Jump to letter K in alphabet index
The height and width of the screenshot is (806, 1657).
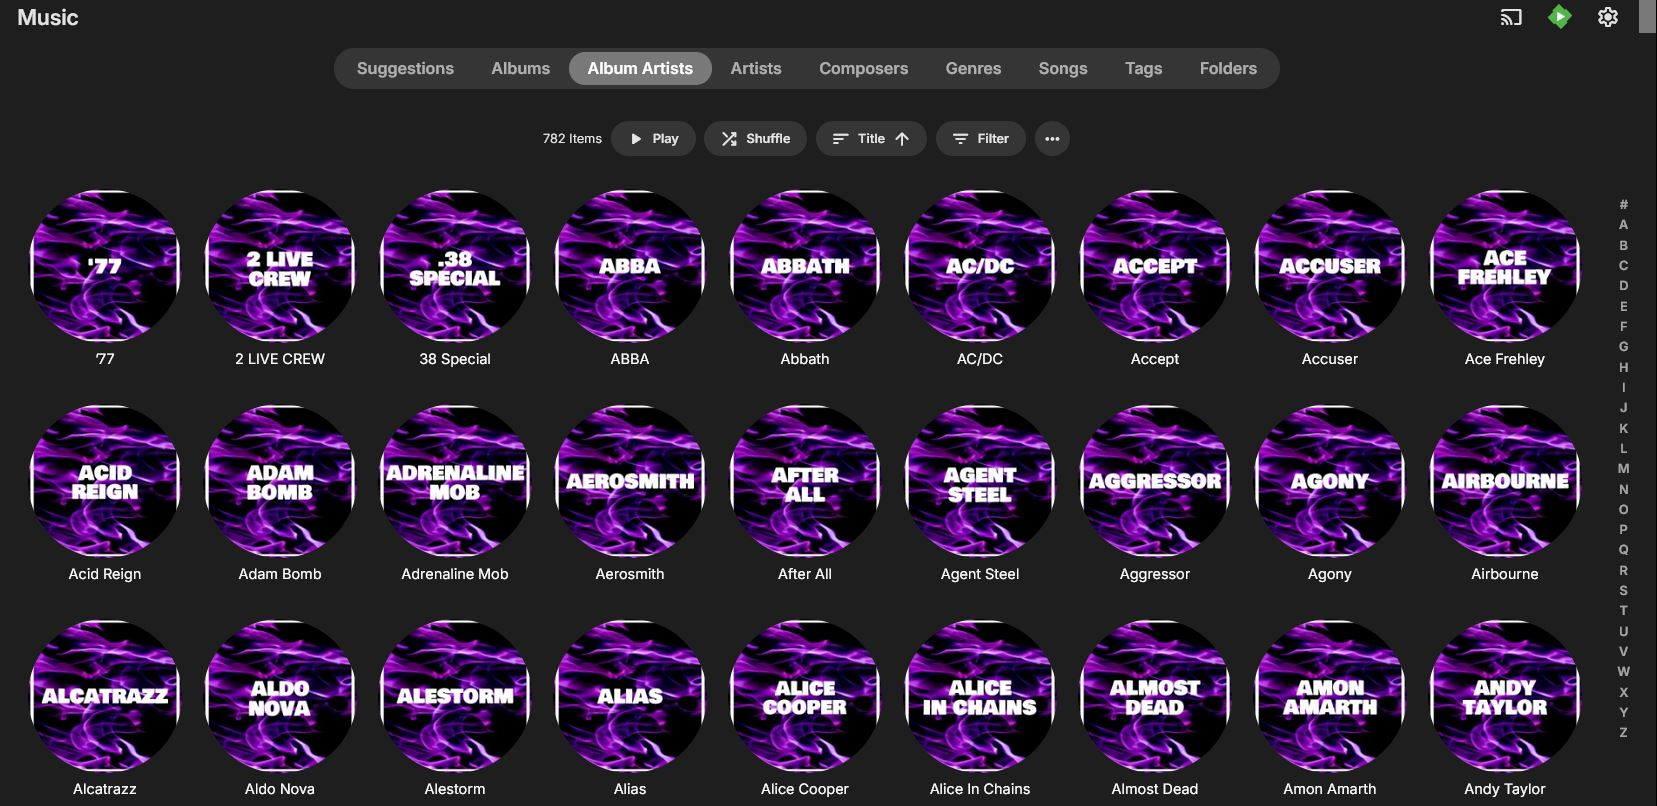(x=1623, y=428)
